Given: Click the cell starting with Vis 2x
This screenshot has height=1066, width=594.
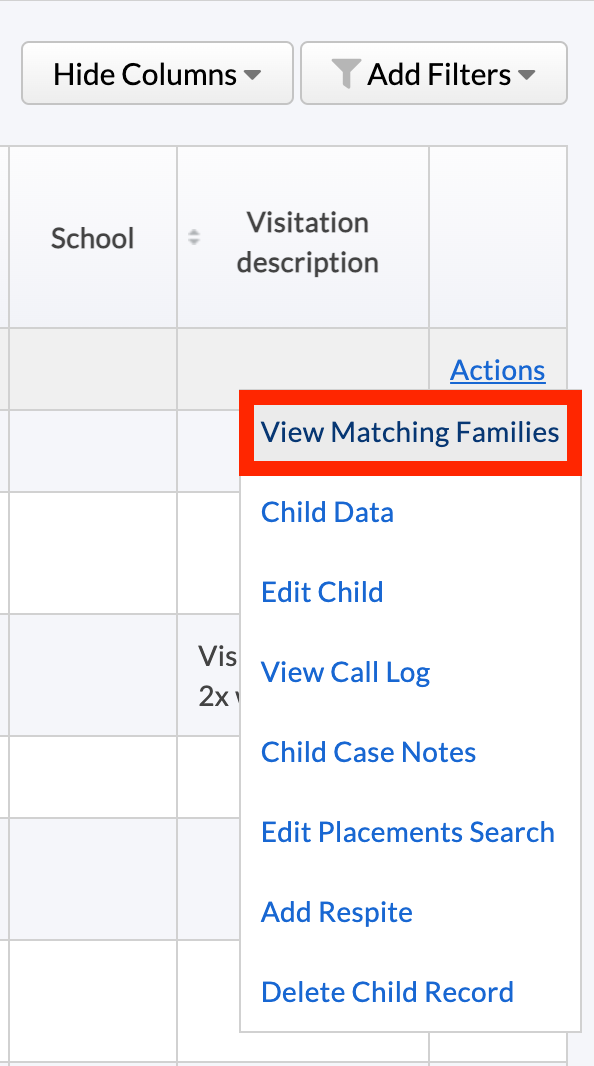Looking at the screenshot, I should tap(218, 674).
